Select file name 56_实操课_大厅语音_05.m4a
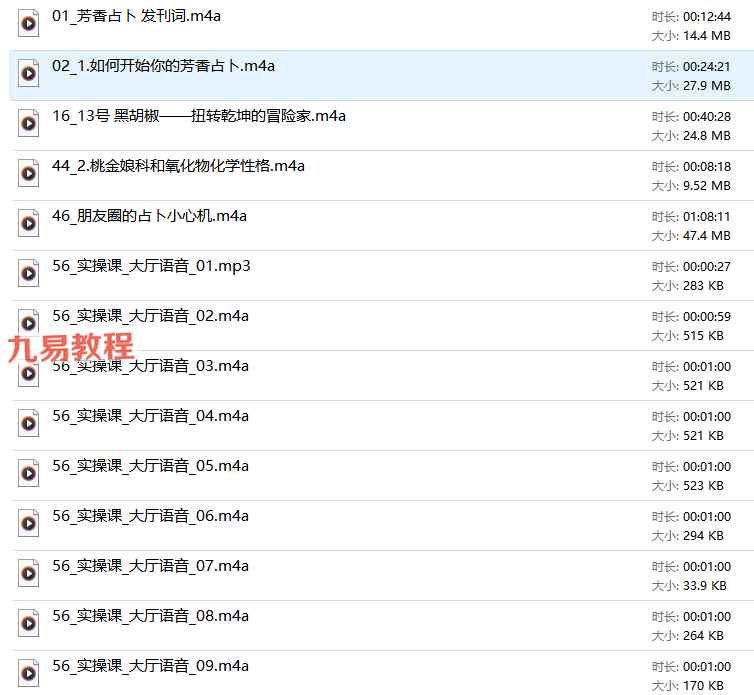The height and width of the screenshot is (695, 754). pos(150,467)
